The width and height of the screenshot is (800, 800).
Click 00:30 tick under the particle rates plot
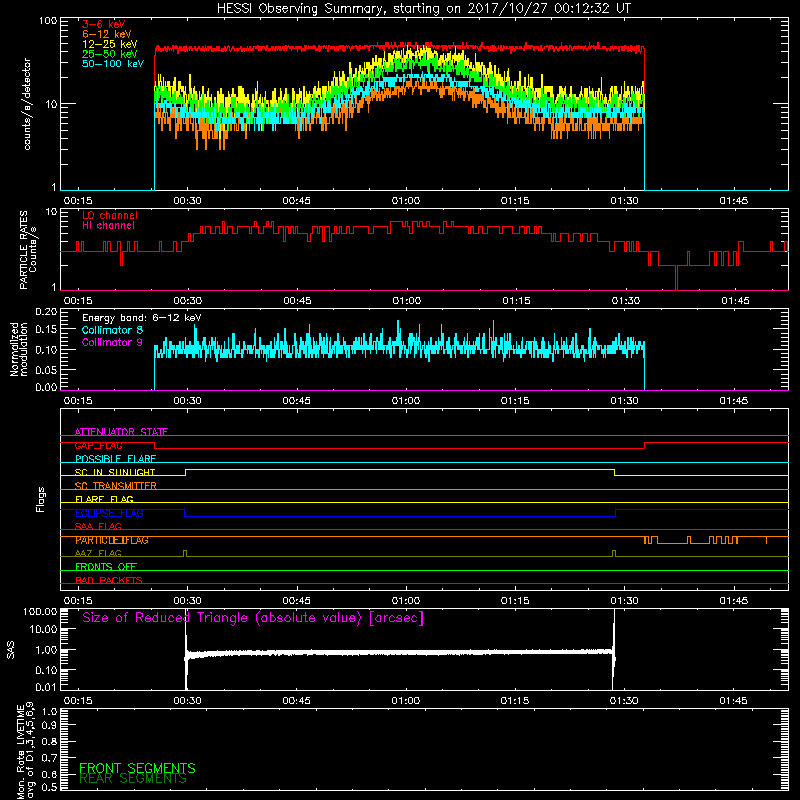pyautogui.click(x=187, y=301)
